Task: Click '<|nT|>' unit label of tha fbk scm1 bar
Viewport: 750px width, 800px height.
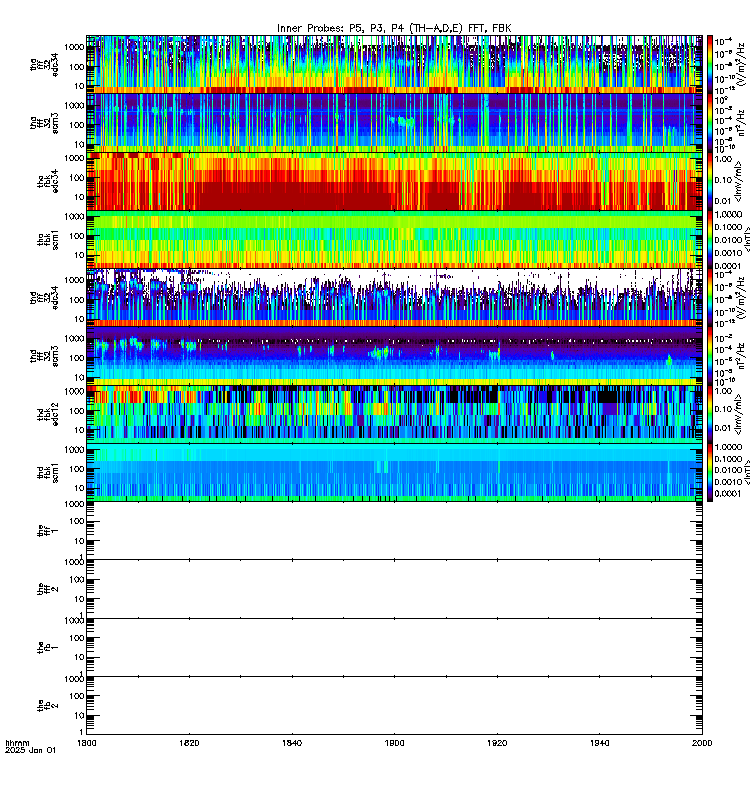Action: [746, 240]
